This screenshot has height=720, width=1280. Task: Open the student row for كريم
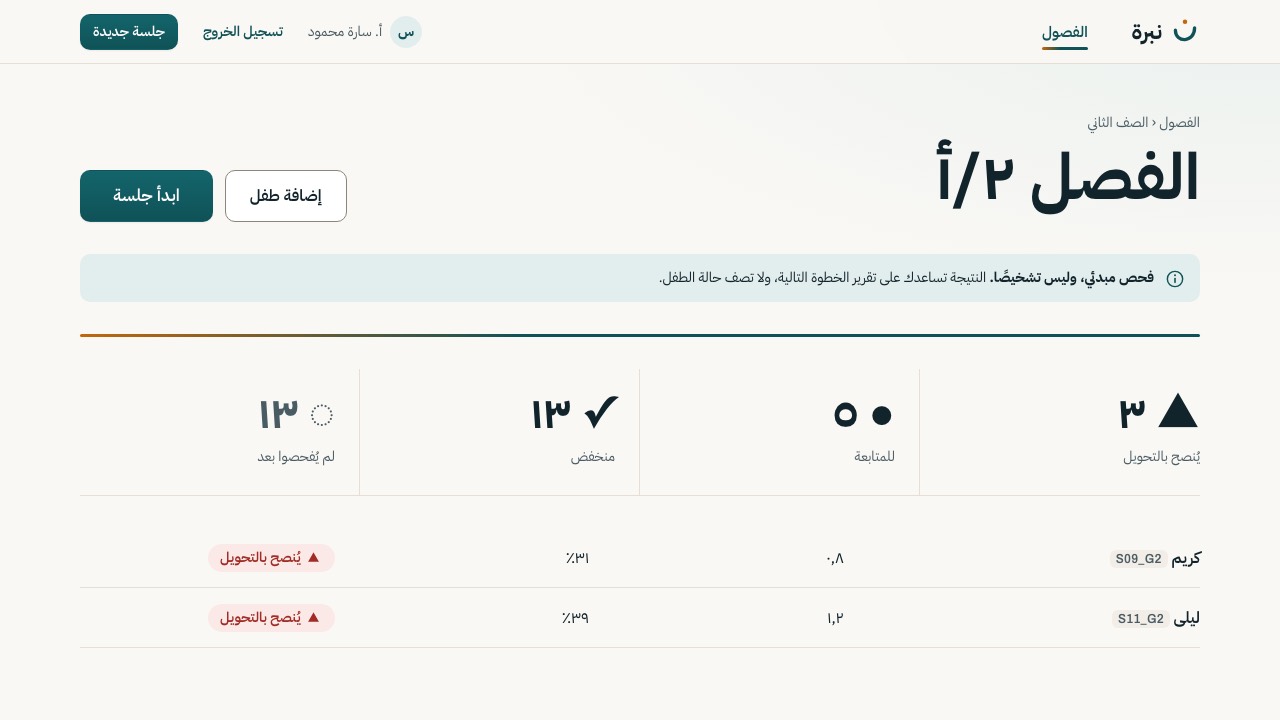[x=640, y=558]
